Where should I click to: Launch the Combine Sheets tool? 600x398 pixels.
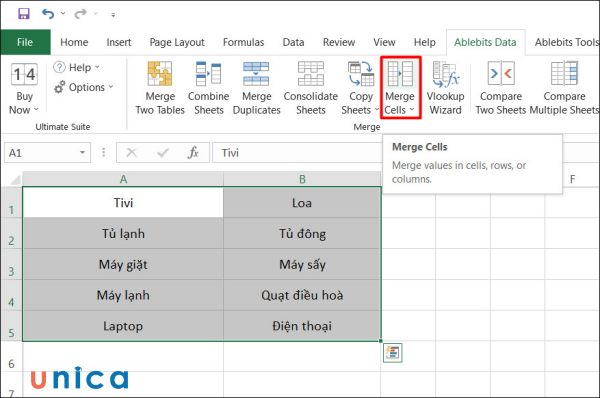click(209, 88)
